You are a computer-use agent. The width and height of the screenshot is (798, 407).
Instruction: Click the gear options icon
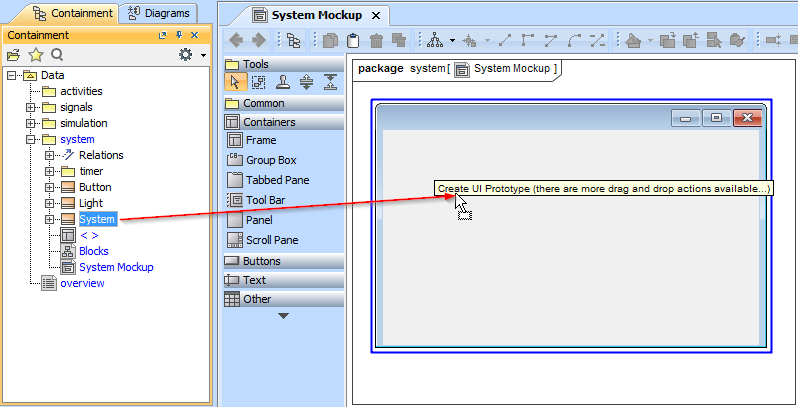tap(186, 54)
